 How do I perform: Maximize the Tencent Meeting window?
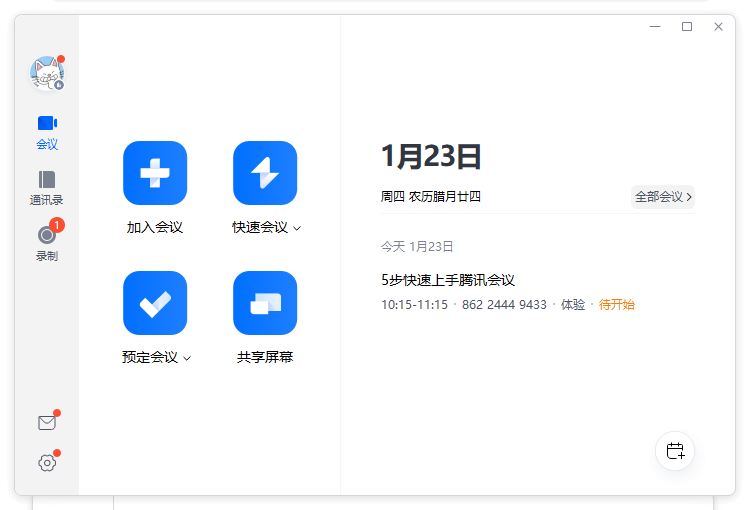[x=687, y=27]
